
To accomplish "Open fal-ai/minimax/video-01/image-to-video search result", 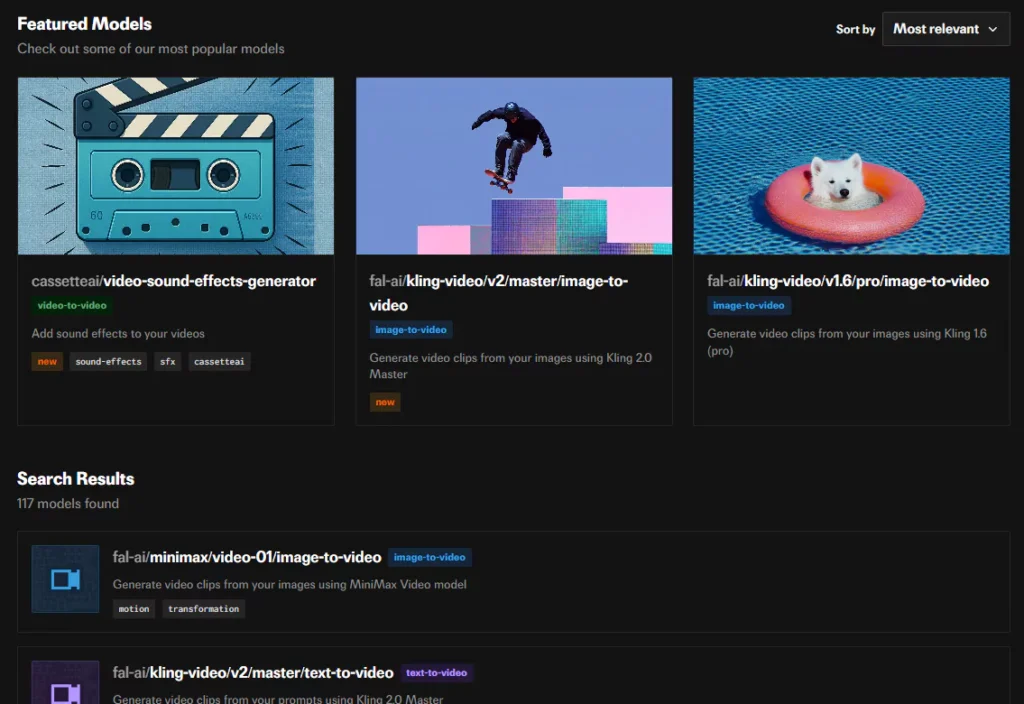I will [247, 557].
